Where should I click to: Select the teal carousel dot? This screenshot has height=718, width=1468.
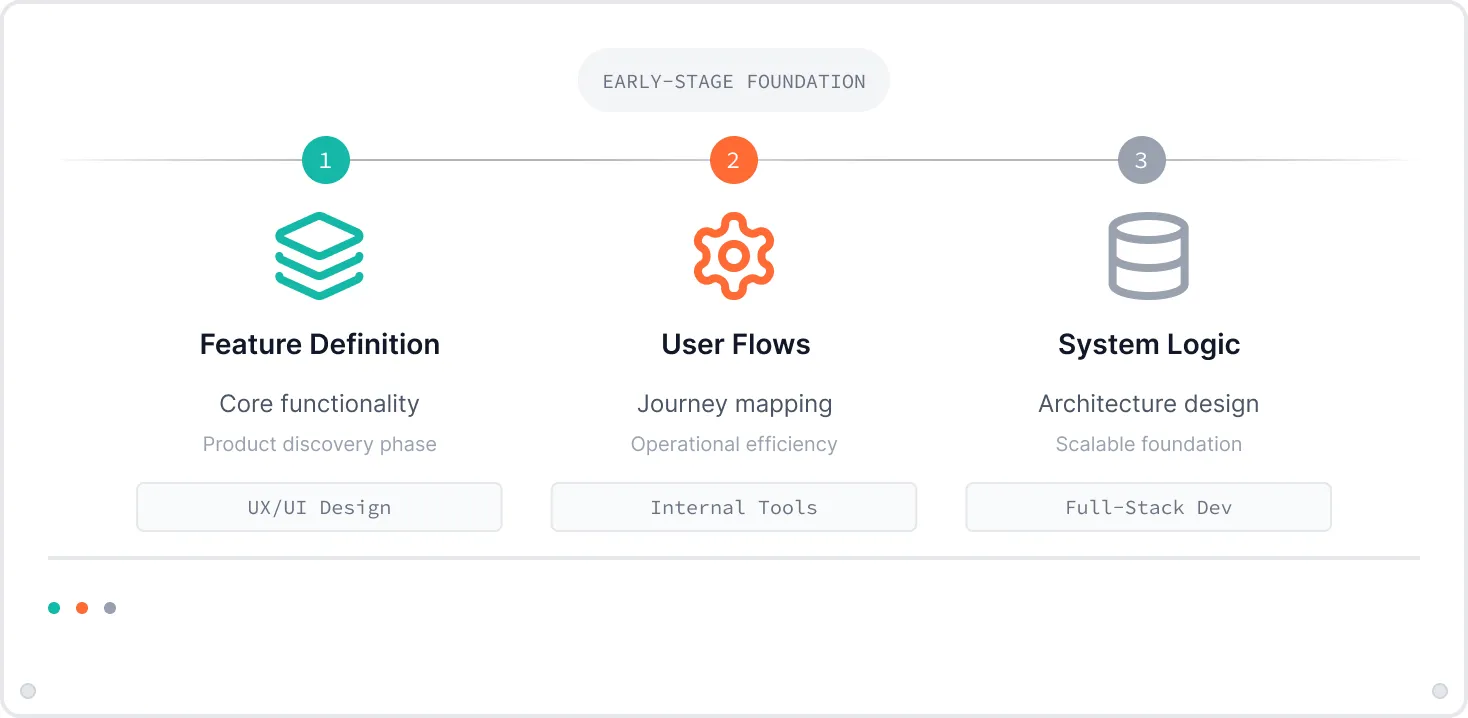click(54, 607)
